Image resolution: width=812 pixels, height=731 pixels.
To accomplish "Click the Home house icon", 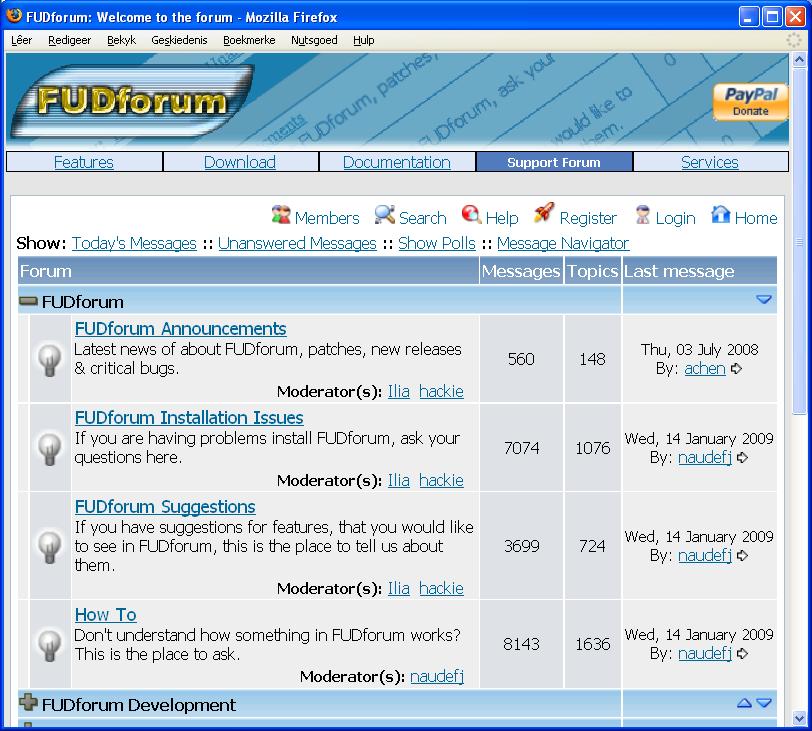I will 721,216.
